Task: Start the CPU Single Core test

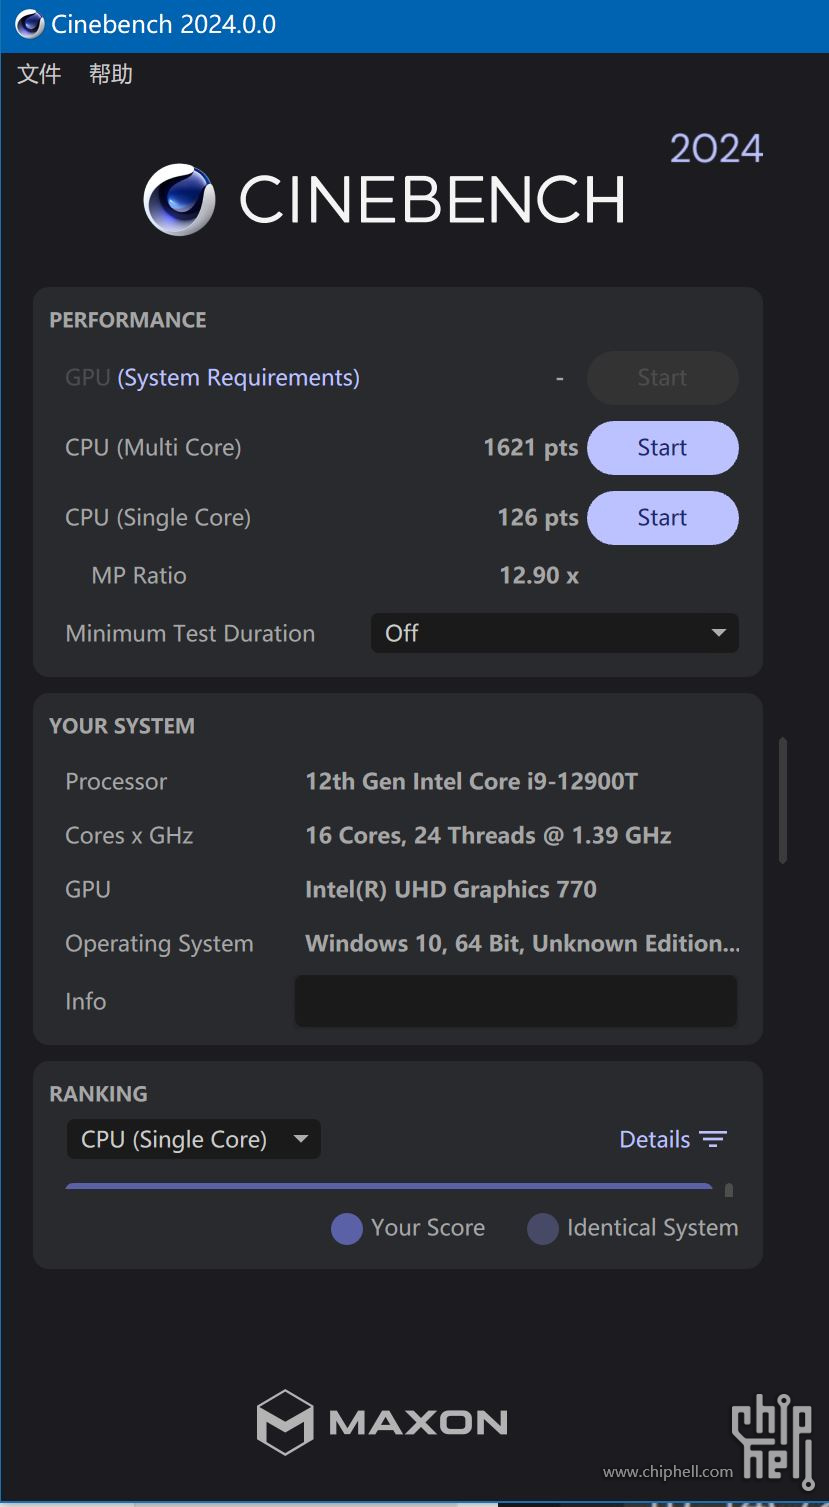Action: click(662, 518)
